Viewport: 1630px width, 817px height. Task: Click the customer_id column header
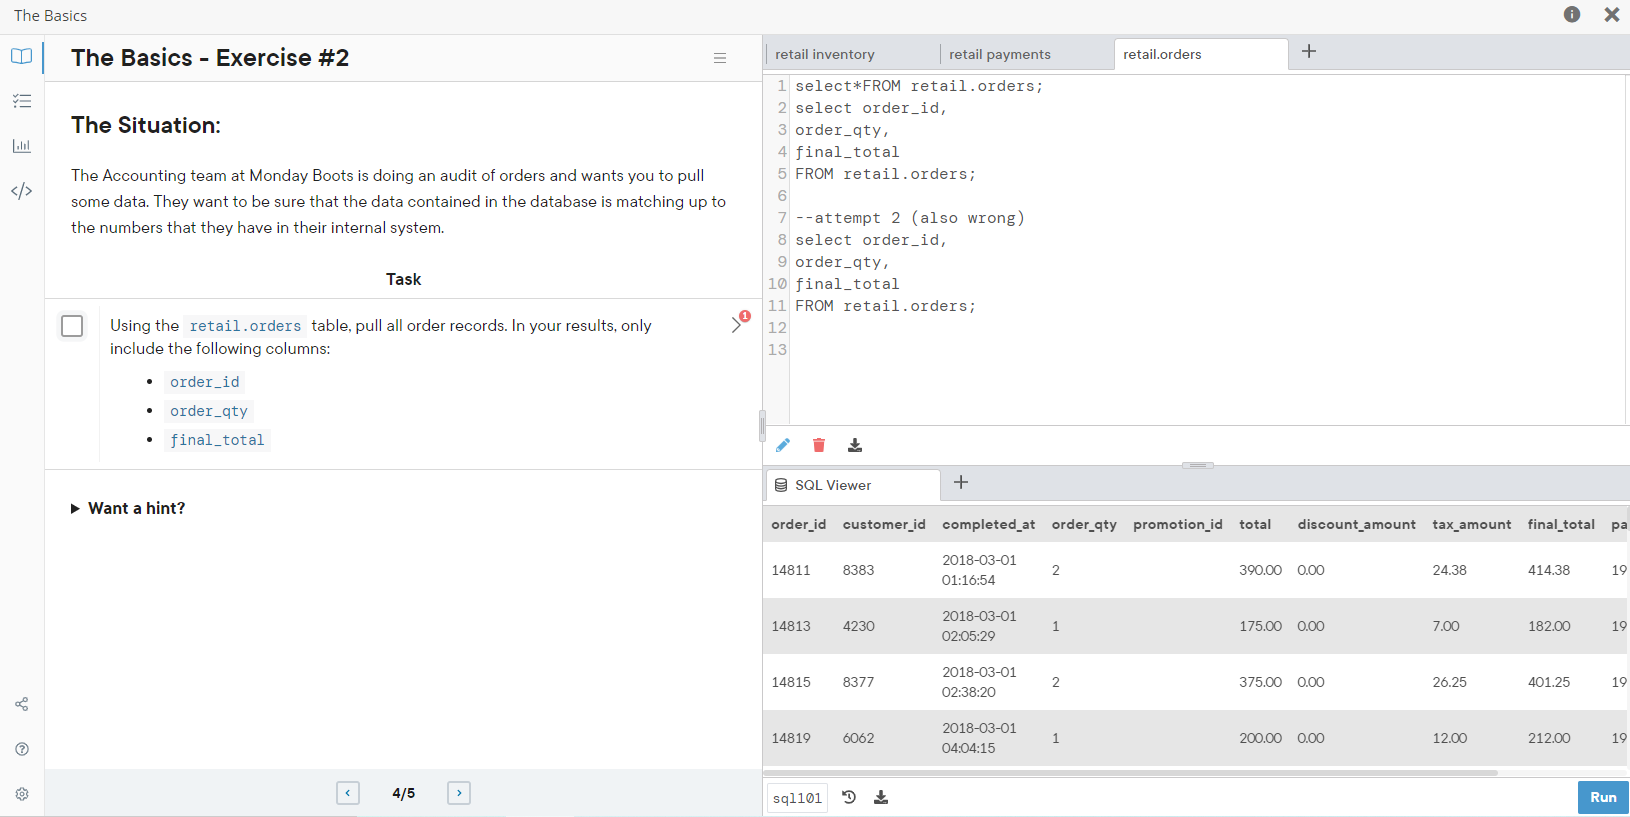click(884, 524)
